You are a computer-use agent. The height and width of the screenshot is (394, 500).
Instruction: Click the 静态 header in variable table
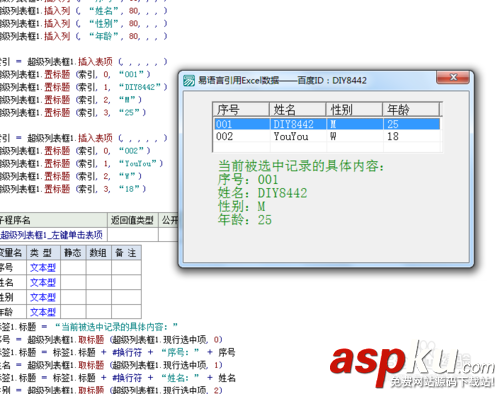(x=73, y=253)
